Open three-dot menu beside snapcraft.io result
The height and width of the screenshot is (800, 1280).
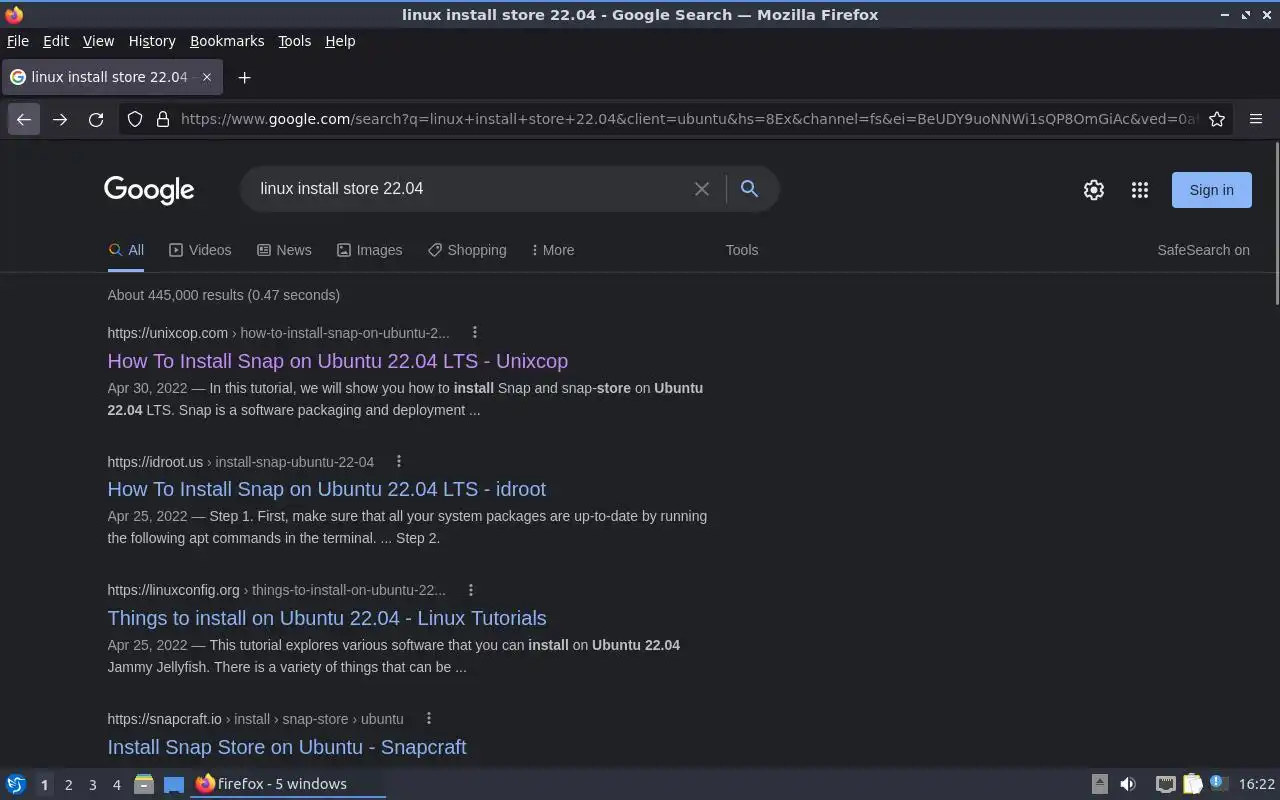429,719
